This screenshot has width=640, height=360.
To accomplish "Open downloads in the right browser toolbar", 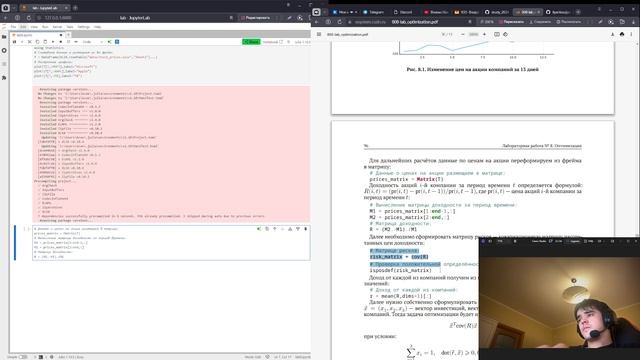I will click(x=633, y=22).
